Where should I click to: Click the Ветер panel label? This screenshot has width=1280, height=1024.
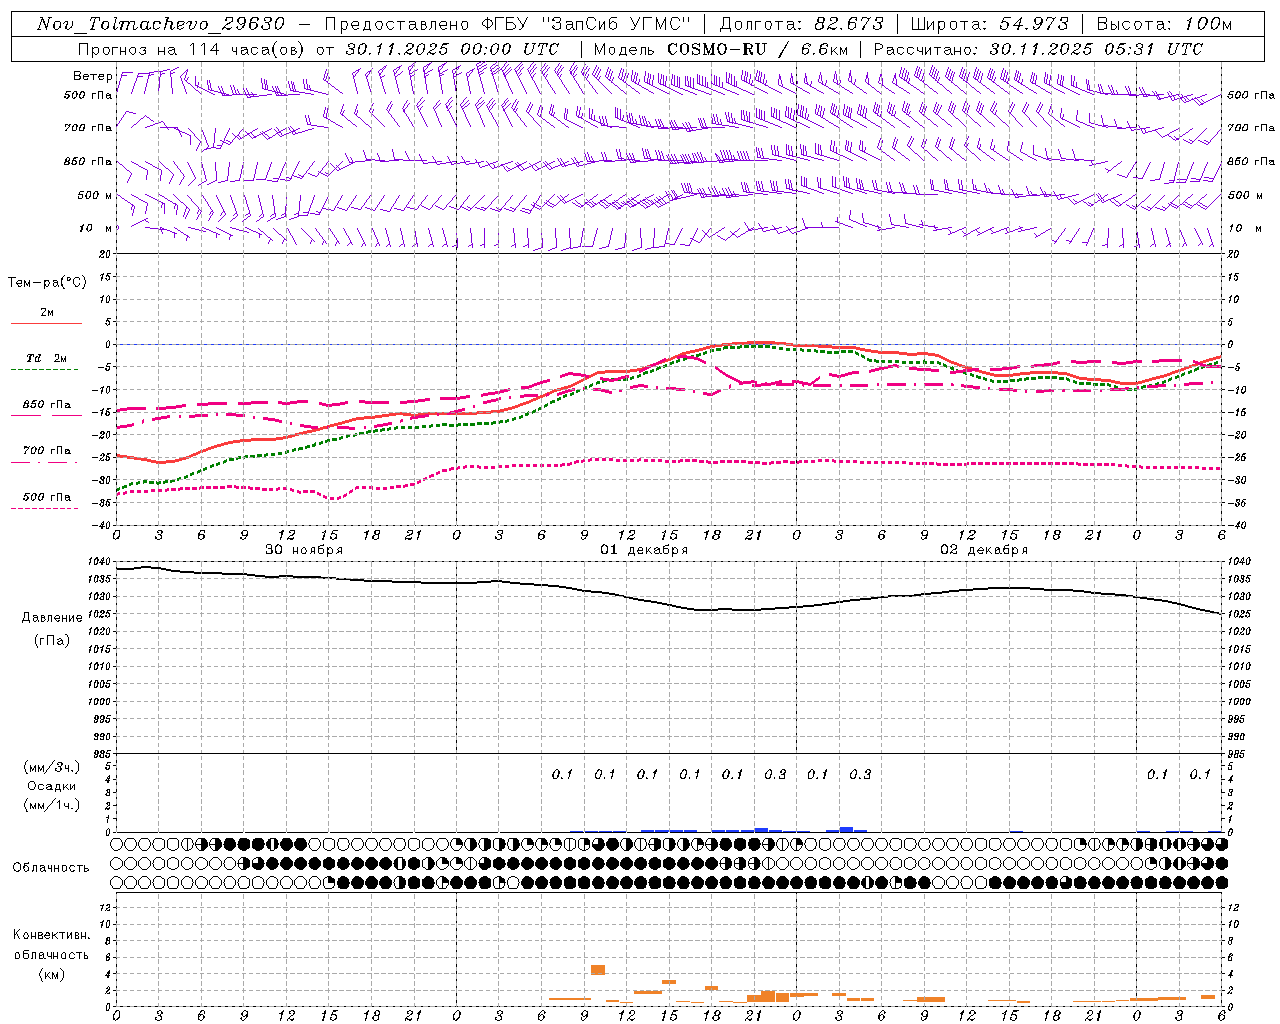pyautogui.click(x=93, y=76)
